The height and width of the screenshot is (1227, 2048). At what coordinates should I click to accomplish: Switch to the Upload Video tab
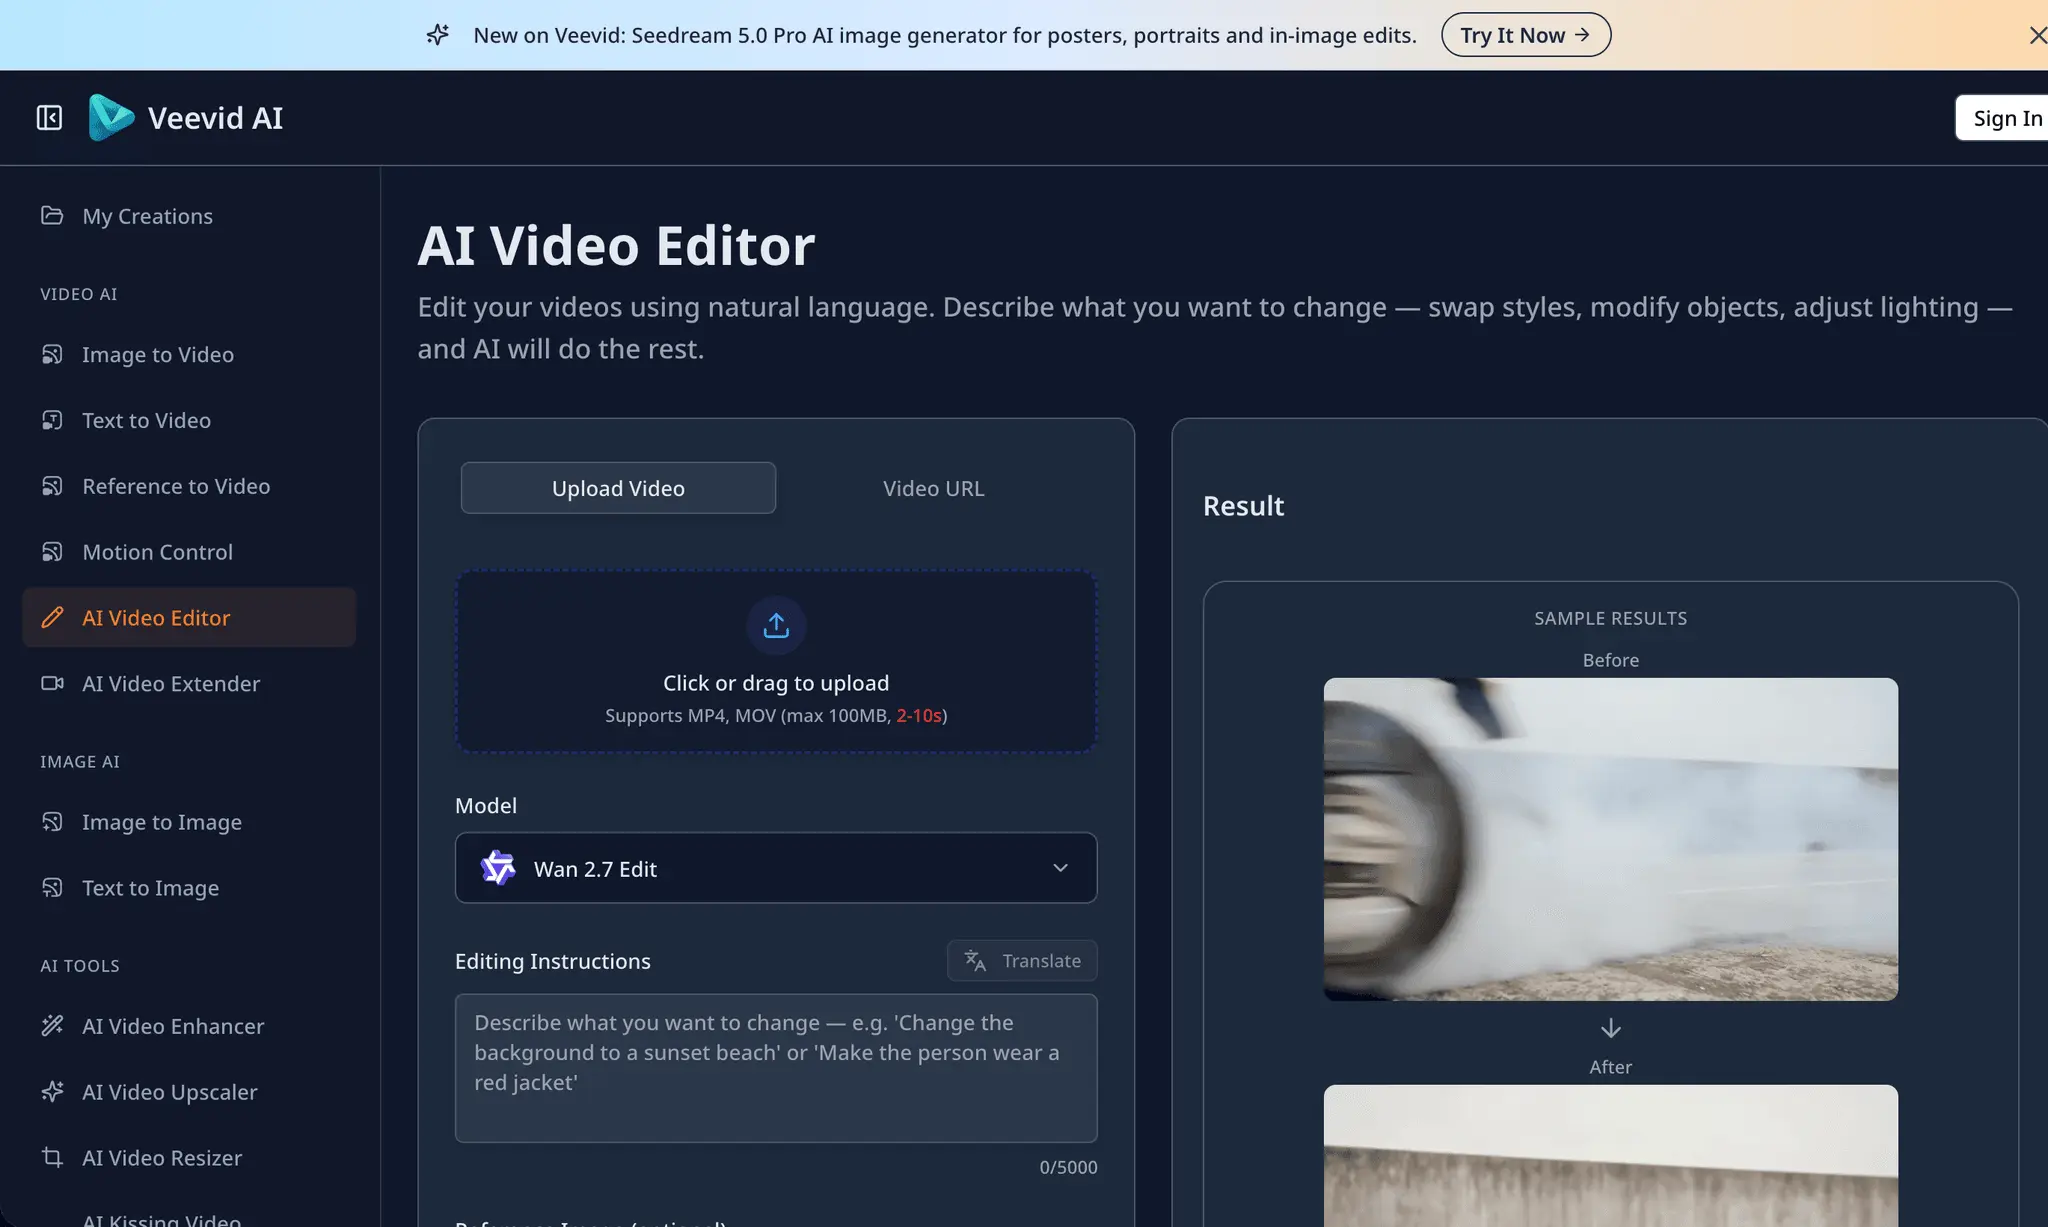pos(618,488)
